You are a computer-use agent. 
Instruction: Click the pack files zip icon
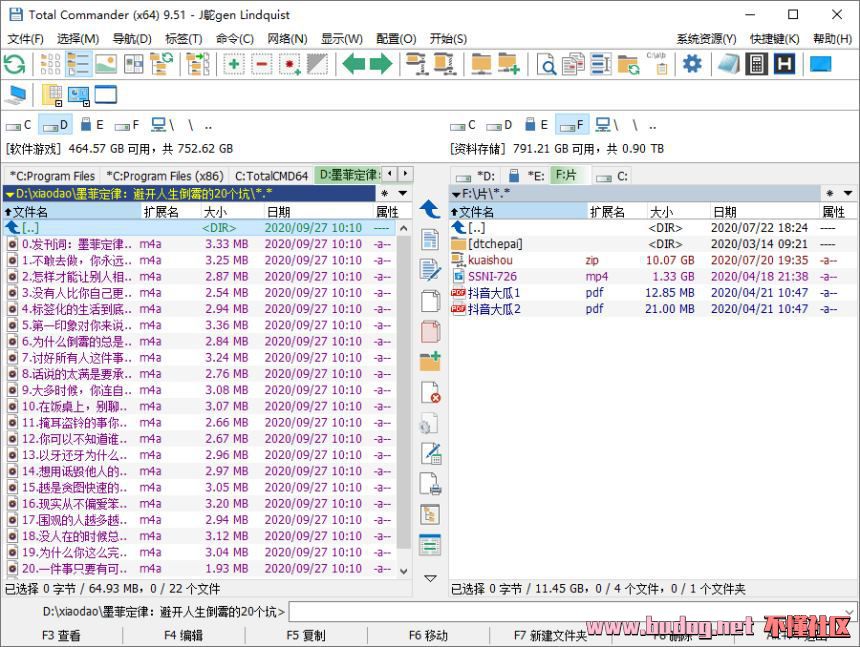pos(417,64)
